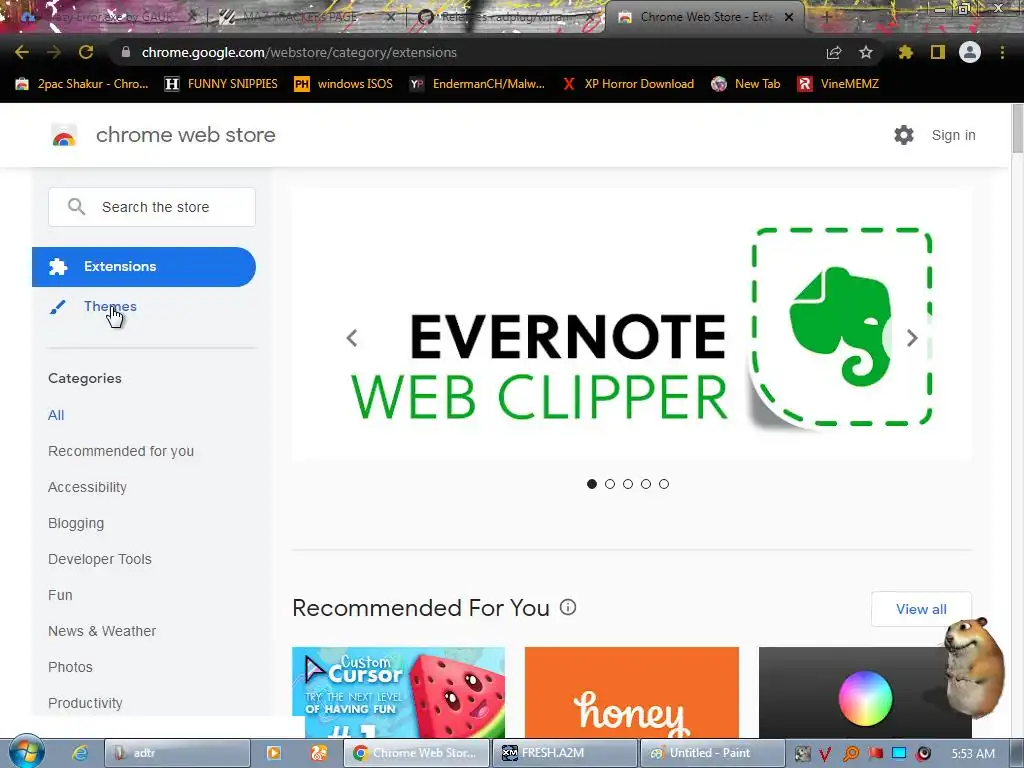The width and height of the screenshot is (1024, 768).
Task: Select the Extensions section in sidebar
Action: [x=144, y=266]
